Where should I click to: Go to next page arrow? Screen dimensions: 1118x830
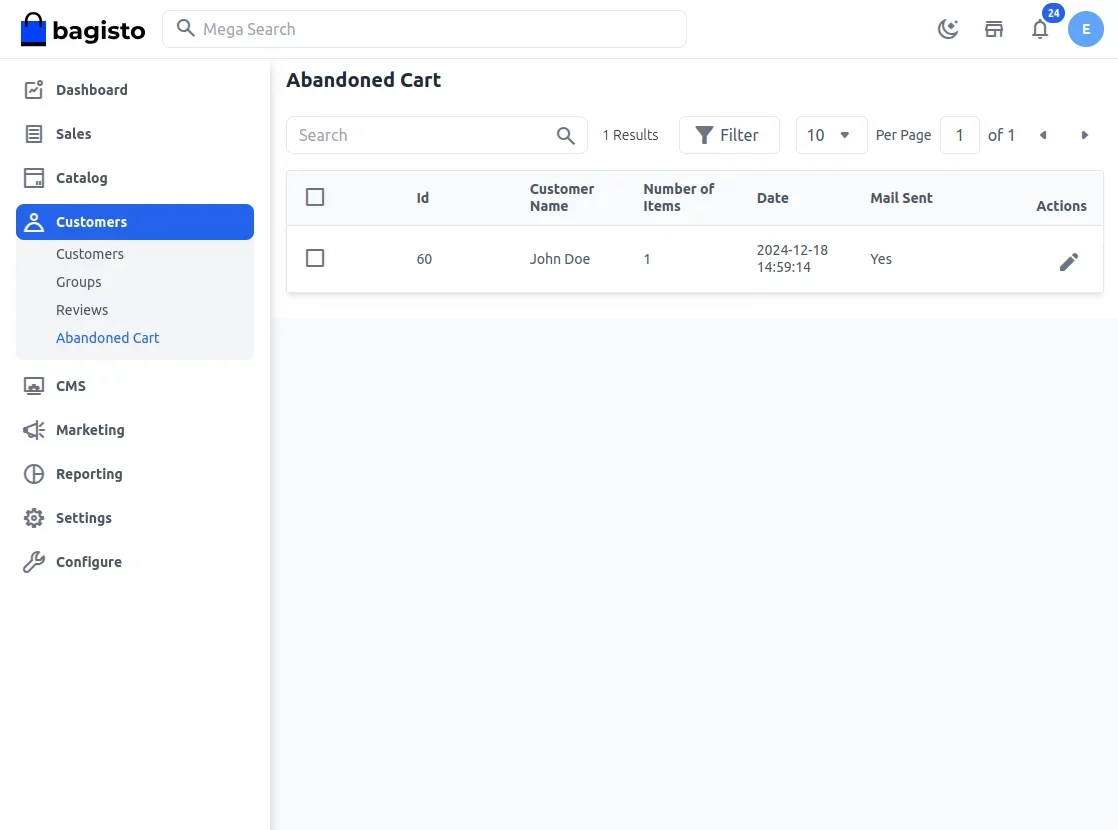(1084, 135)
